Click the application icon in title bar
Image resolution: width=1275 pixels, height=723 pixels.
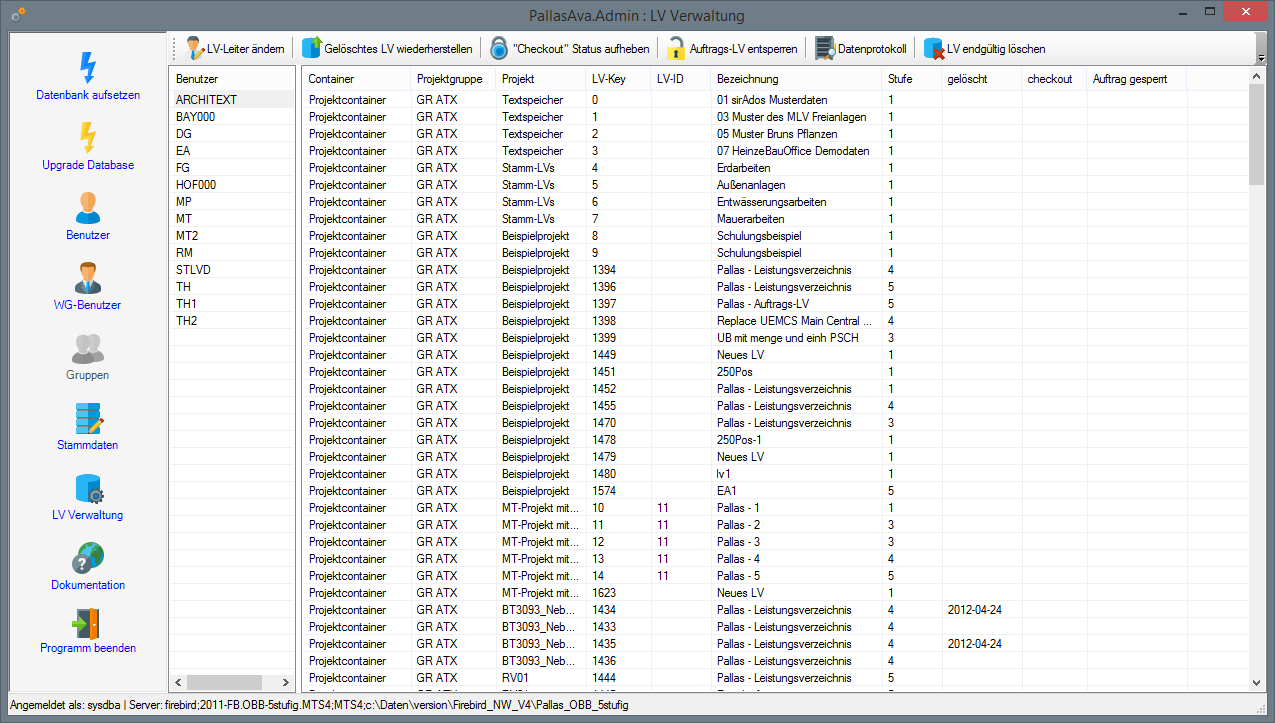[x=18, y=15]
